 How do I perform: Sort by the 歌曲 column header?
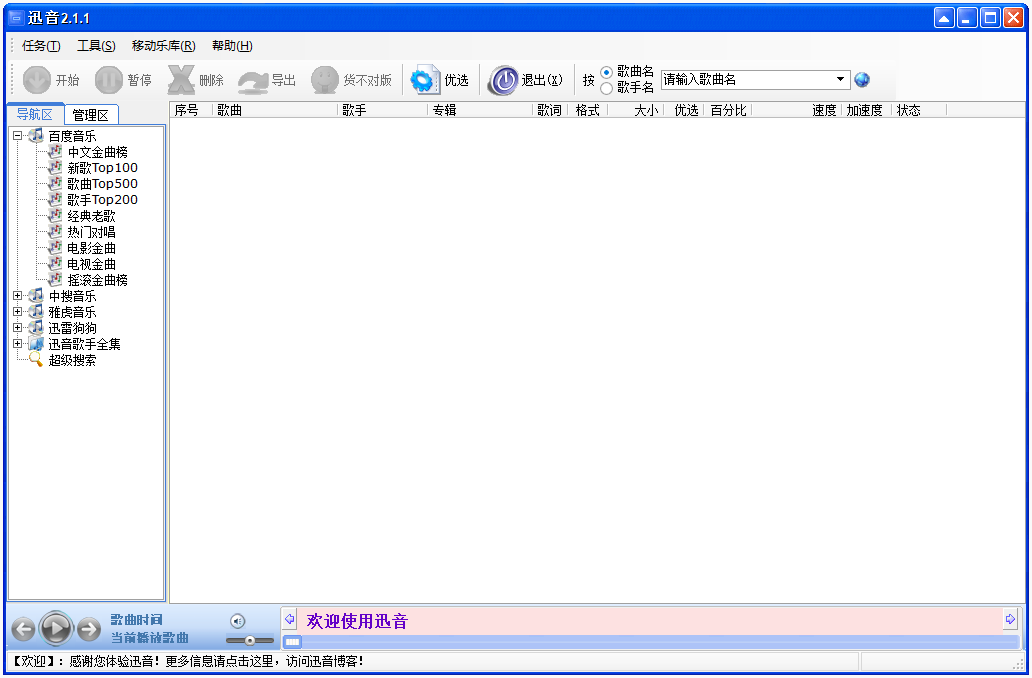[x=275, y=110]
